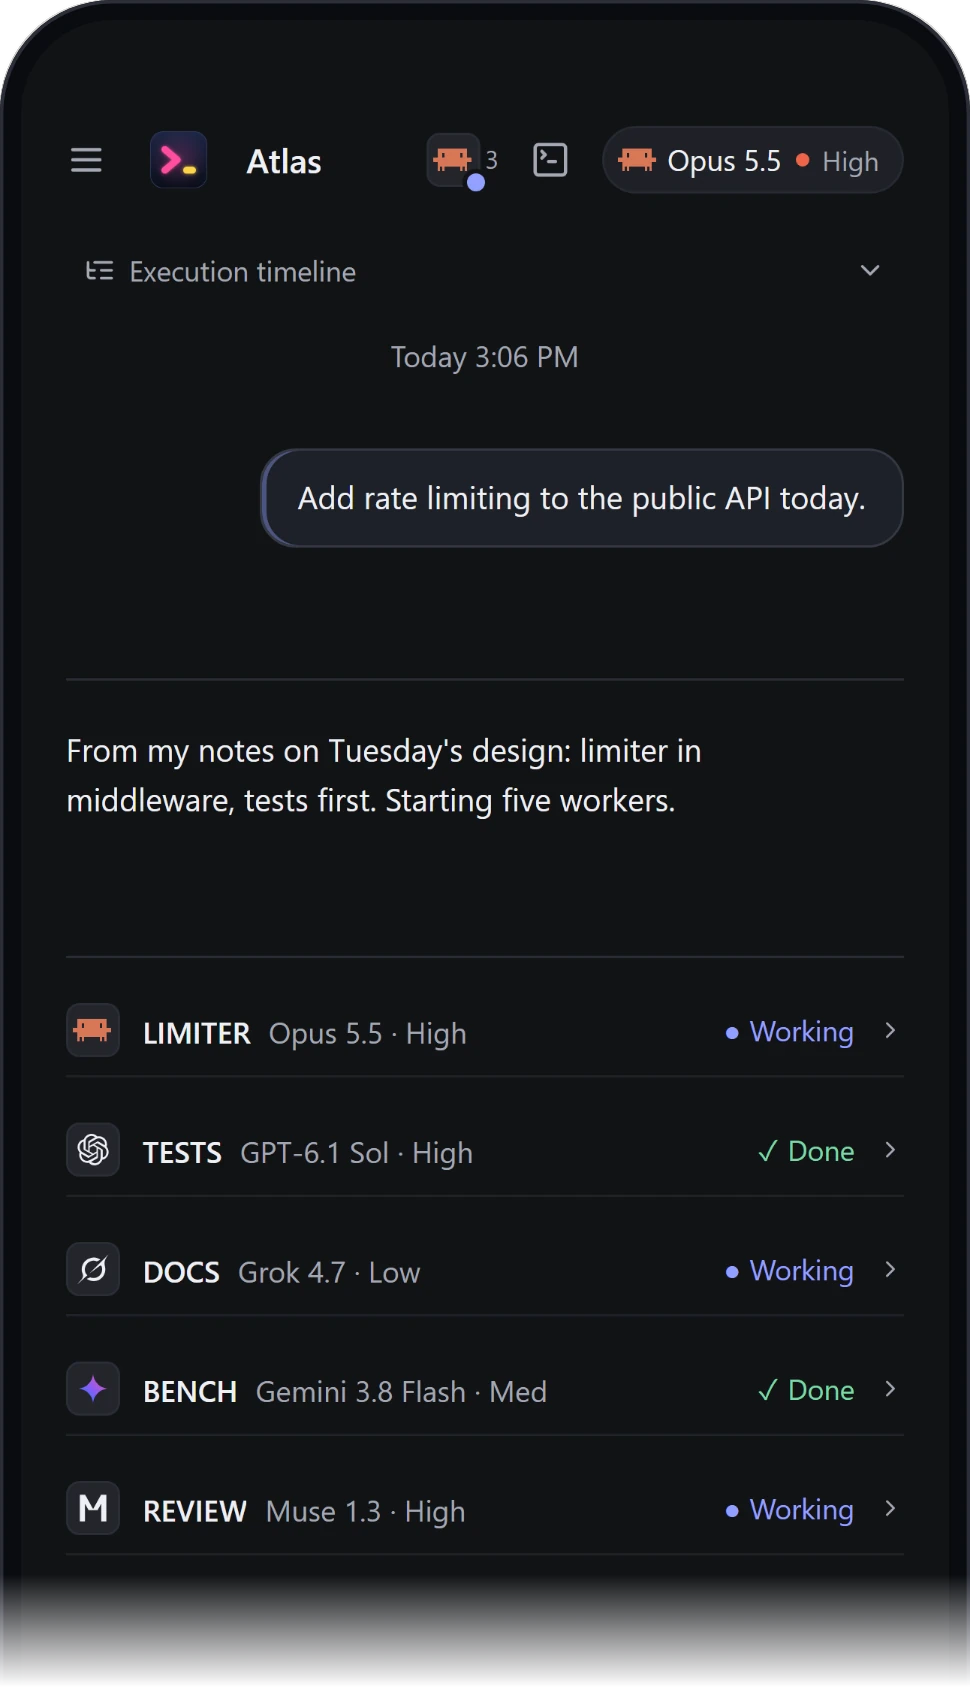Open the active agents badge showing 3

click(x=463, y=161)
